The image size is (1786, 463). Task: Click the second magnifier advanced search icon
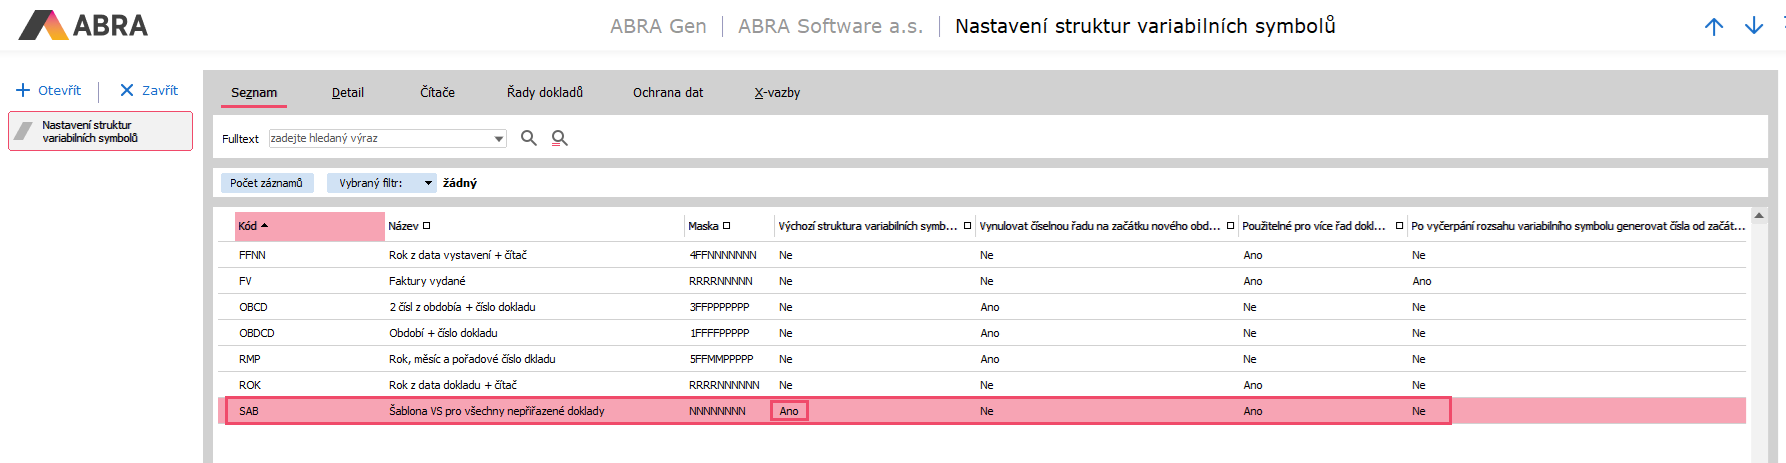560,138
